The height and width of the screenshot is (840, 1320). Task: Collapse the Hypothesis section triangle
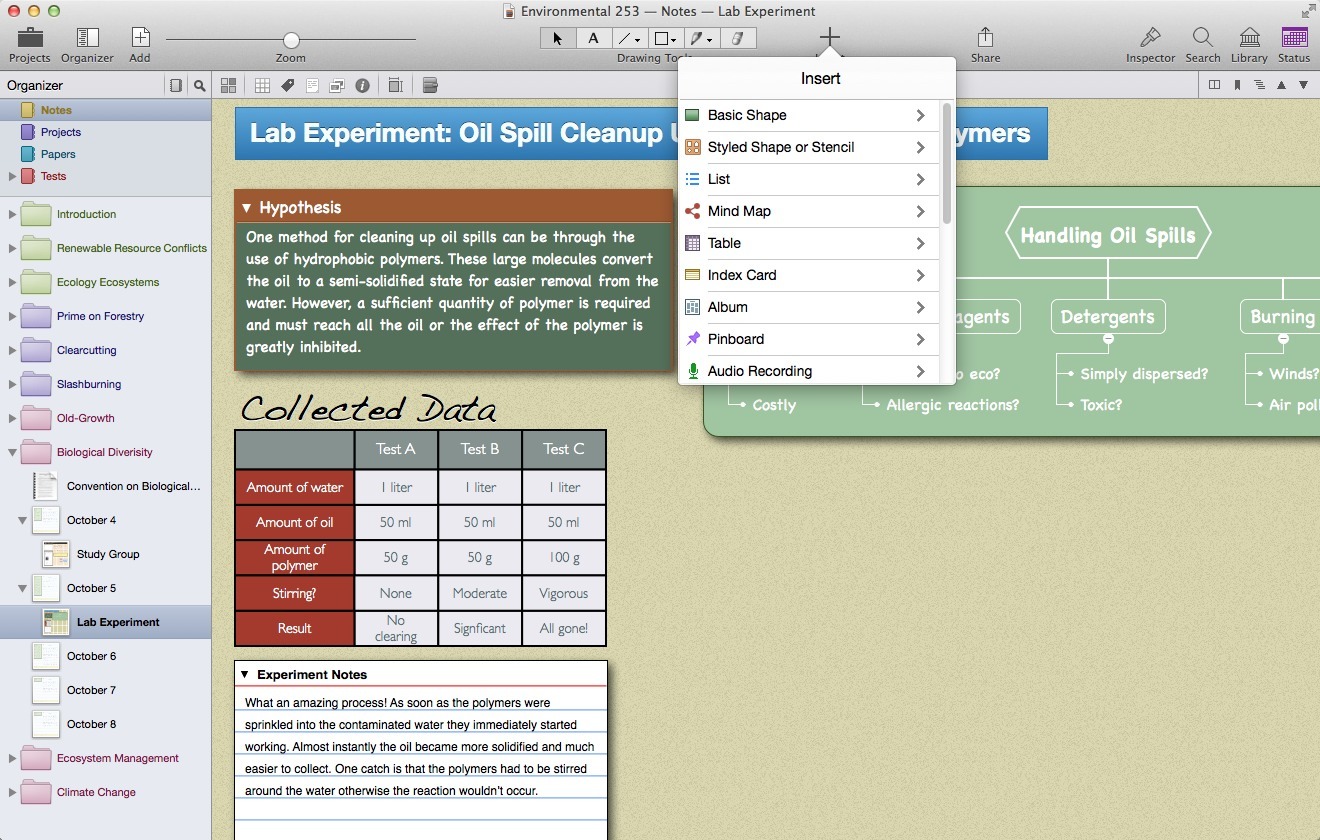tap(246, 208)
